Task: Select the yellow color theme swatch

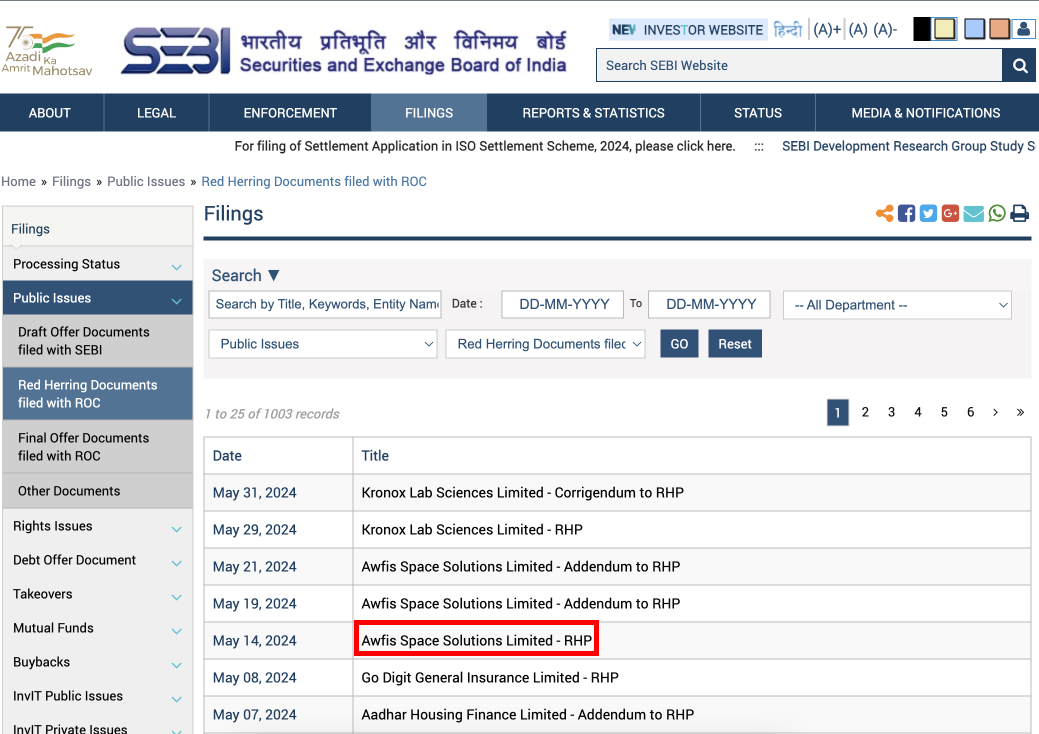Action: [944, 29]
